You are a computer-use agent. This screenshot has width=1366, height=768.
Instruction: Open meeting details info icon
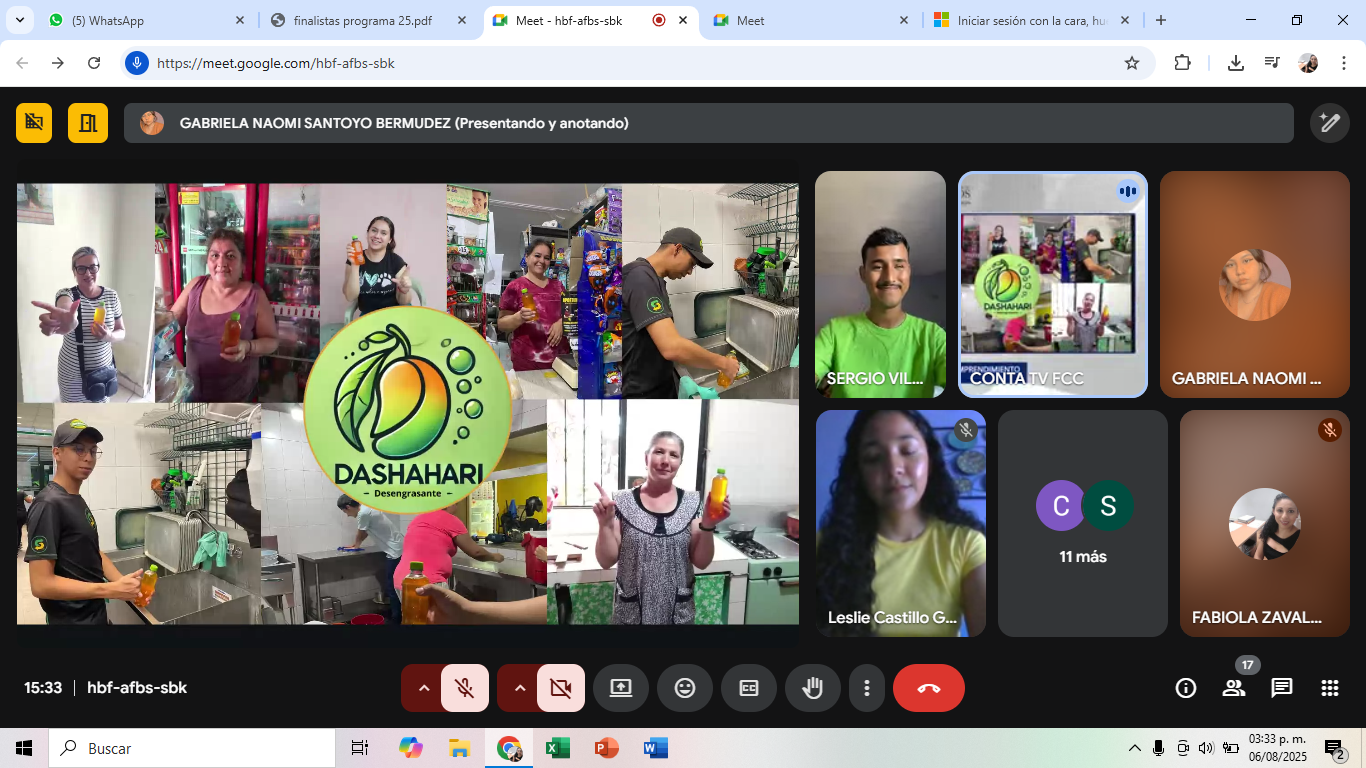[x=1186, y=688]
